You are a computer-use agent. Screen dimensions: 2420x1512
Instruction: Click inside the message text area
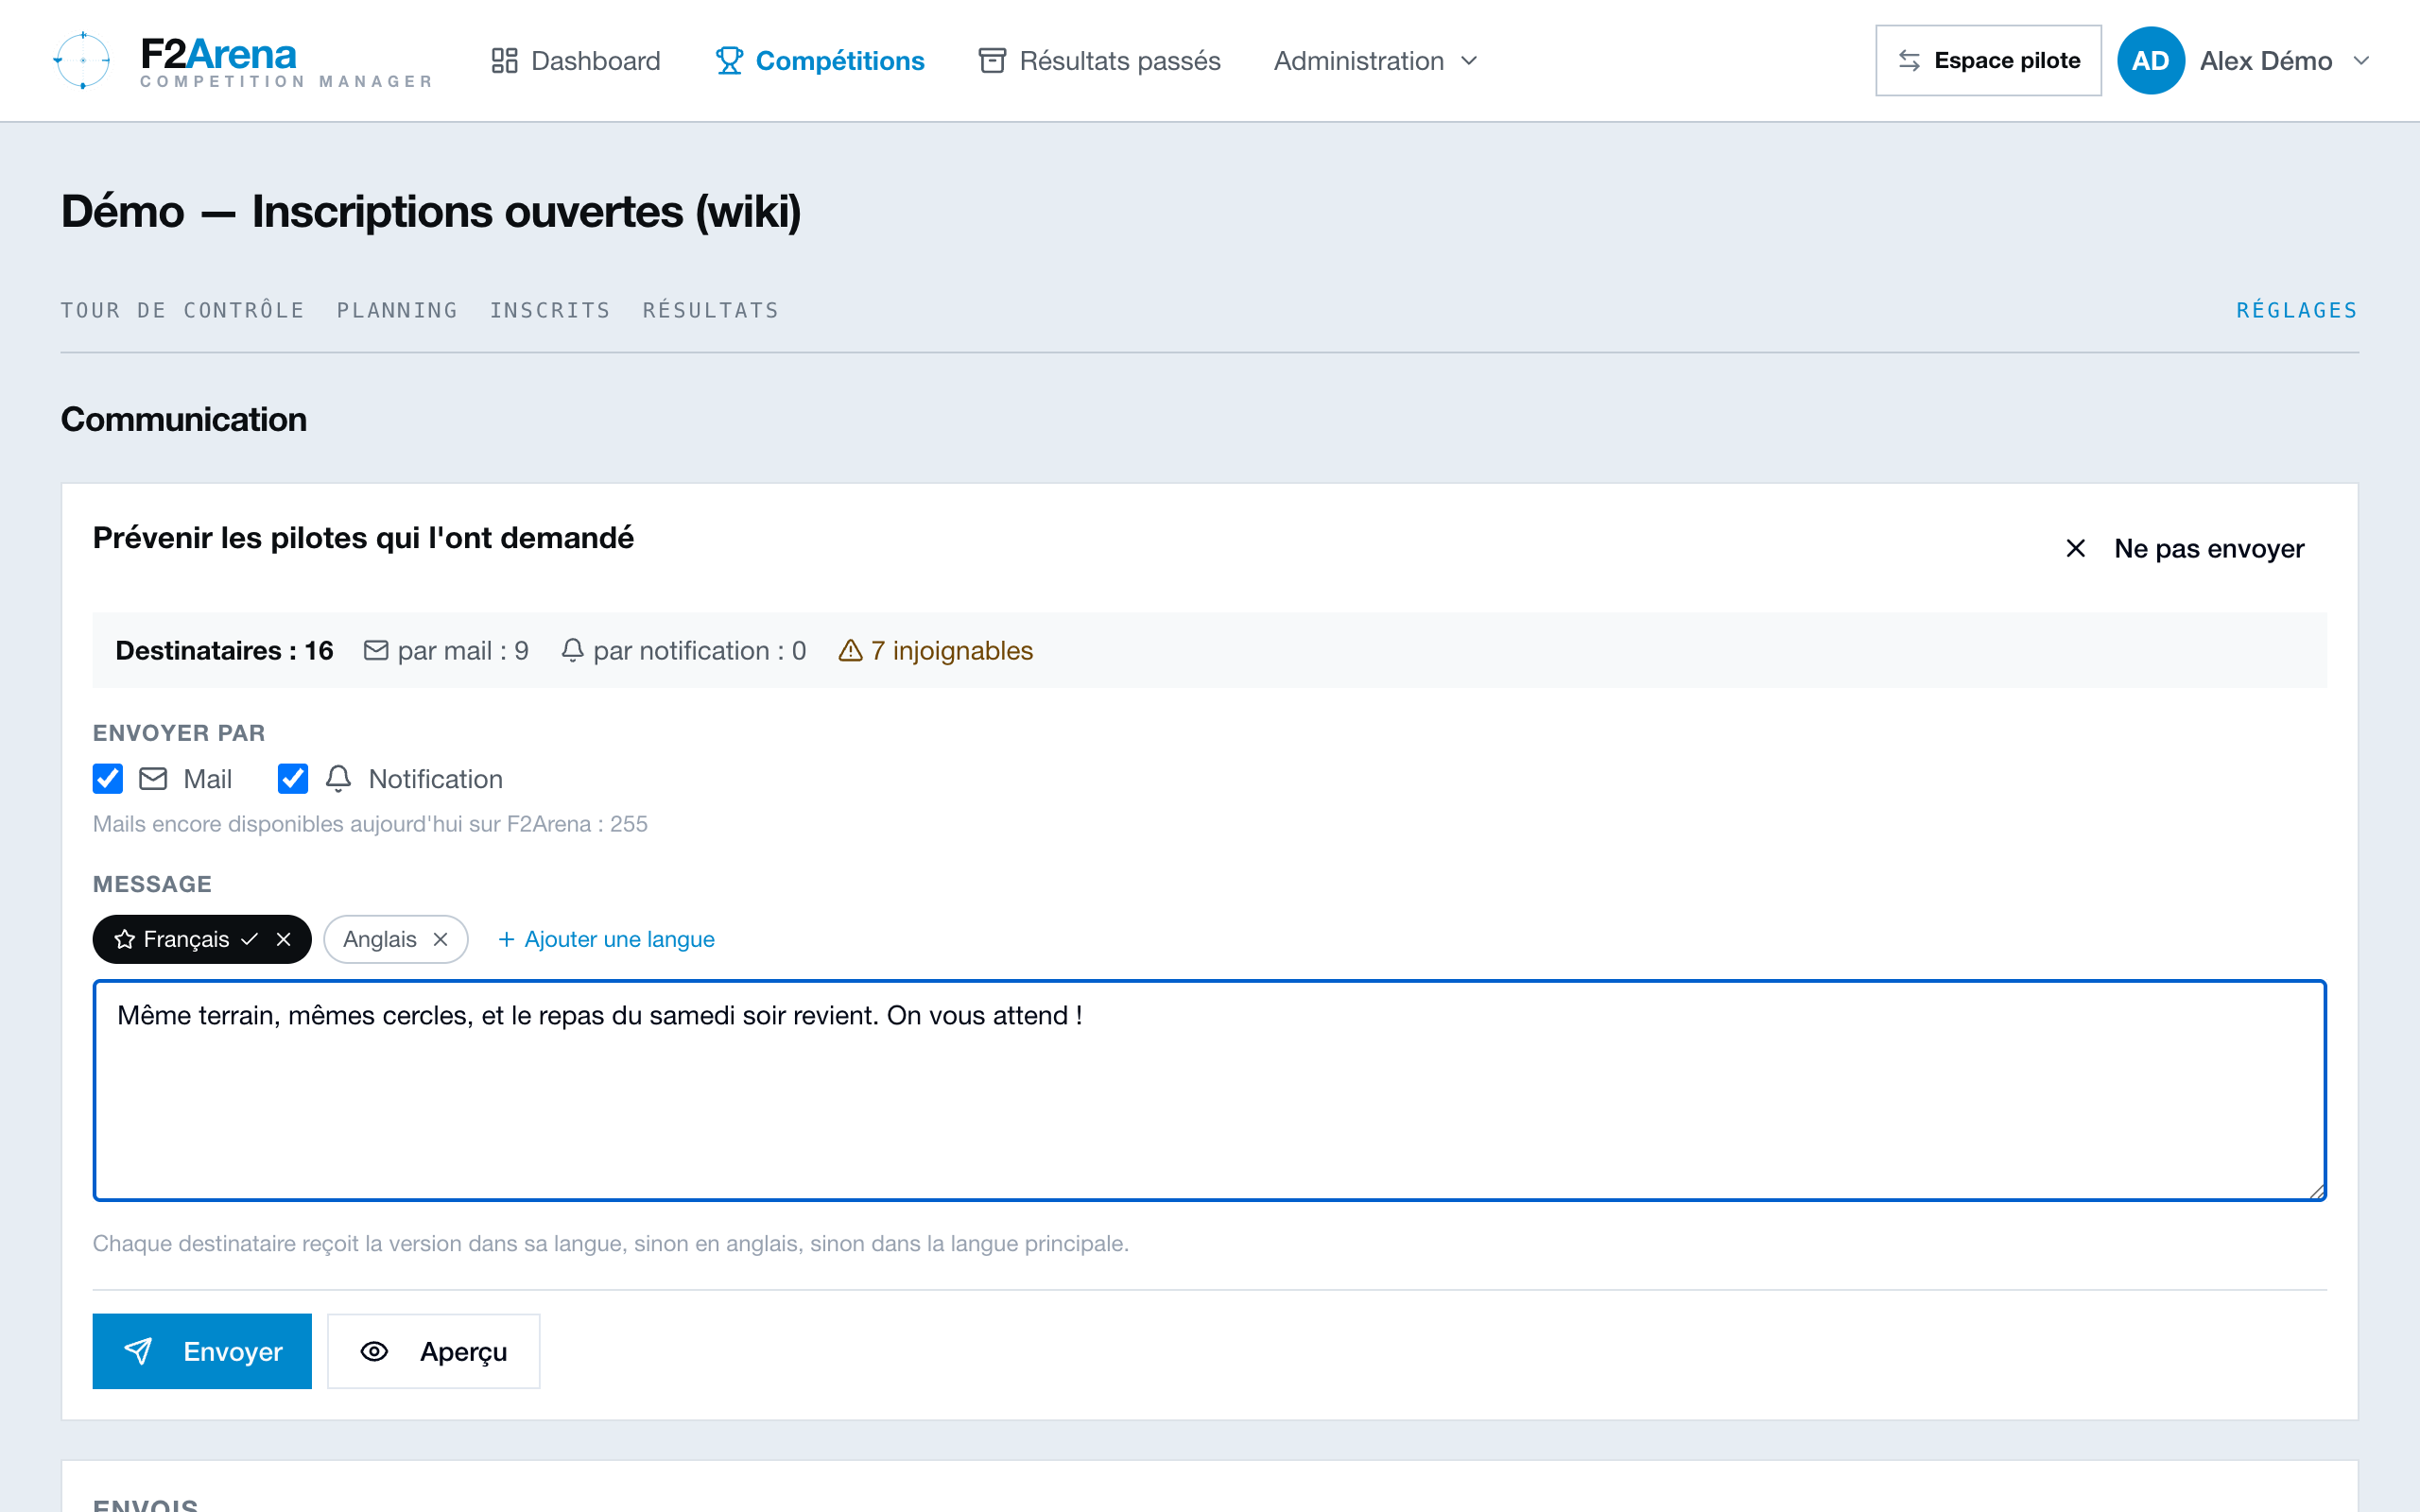tap(1210, 1090)
